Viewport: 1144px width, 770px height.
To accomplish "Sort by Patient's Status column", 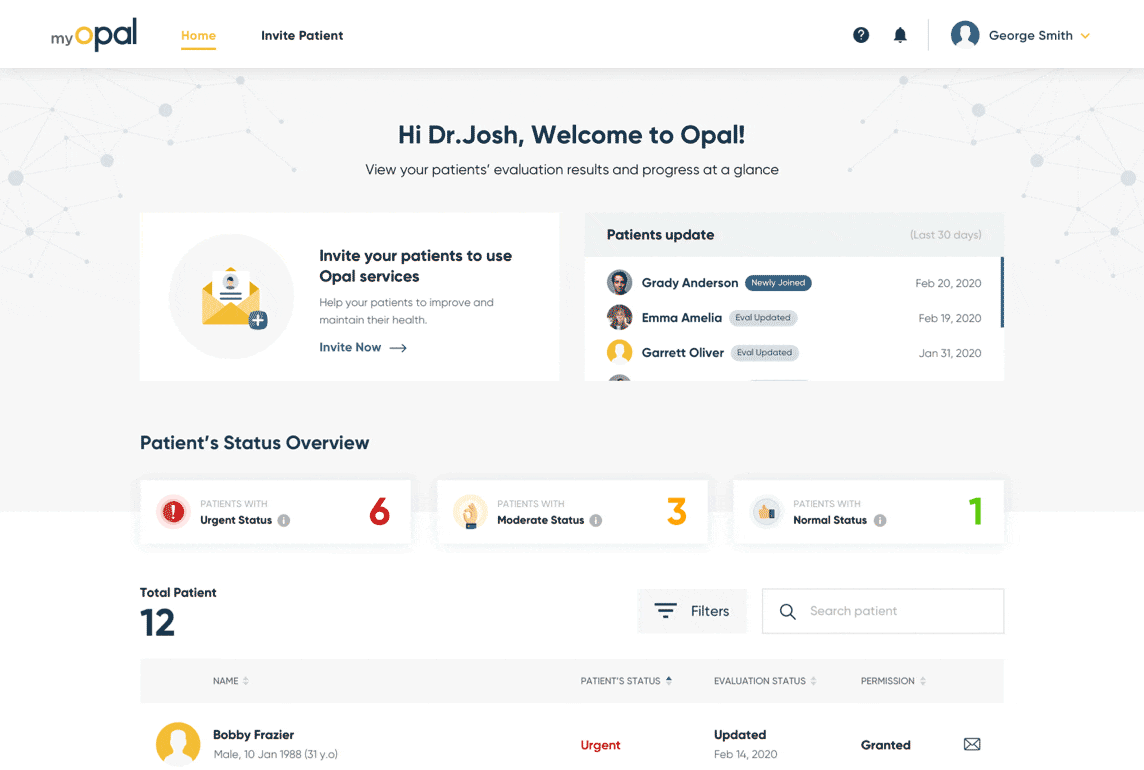I will pyautogui.click(x=626, y=681).
